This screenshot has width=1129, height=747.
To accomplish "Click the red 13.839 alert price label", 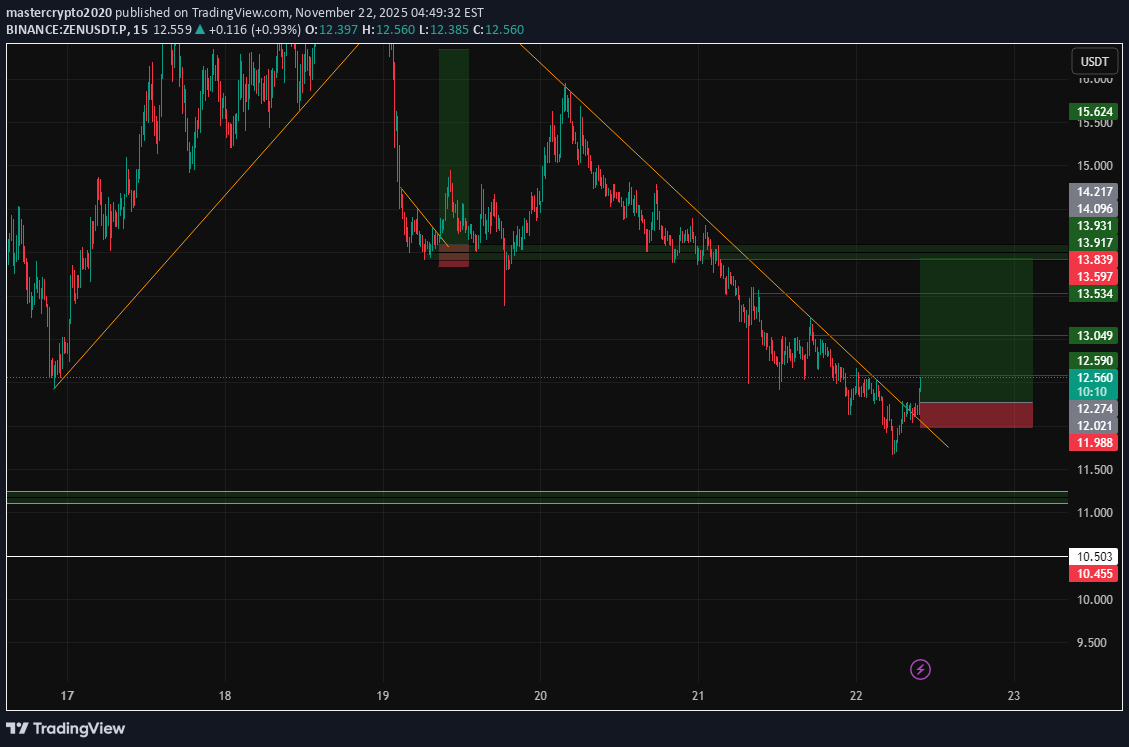I will point(1093,259).
